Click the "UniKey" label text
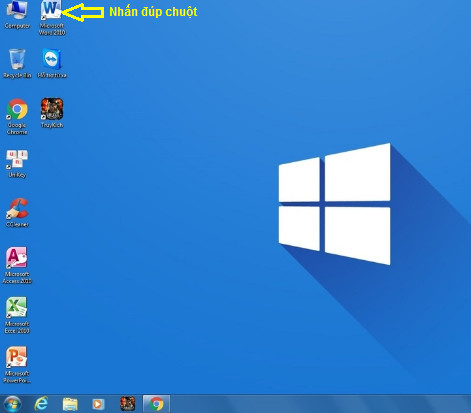This screenshot has height=413, width=471. (17, 175)
